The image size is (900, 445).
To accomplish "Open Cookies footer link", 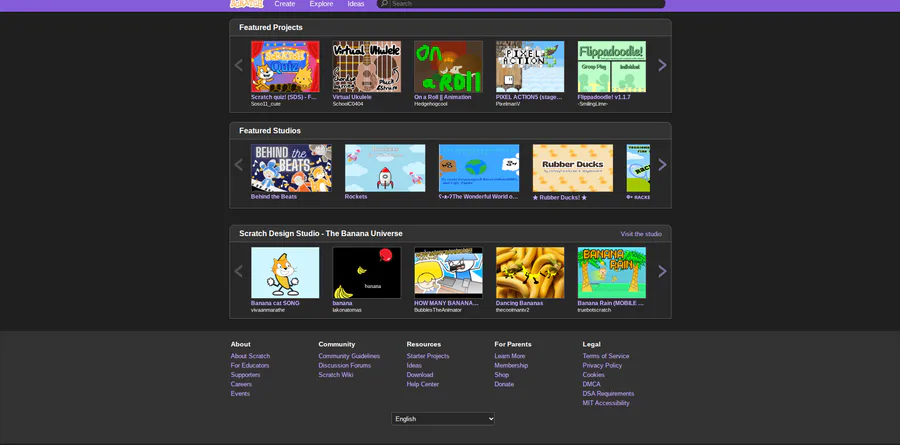I will click(x=593, y=375).
